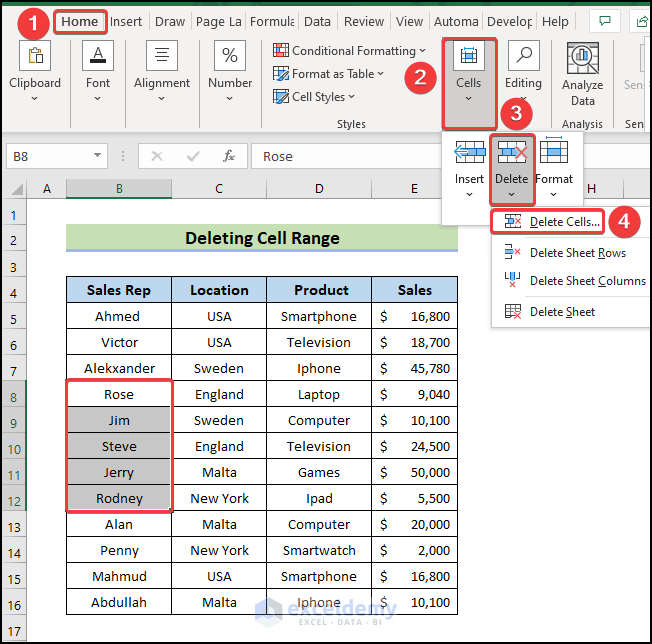652x644 pixels.
Task: Switch to the Review tab
Action: (364, 21)
